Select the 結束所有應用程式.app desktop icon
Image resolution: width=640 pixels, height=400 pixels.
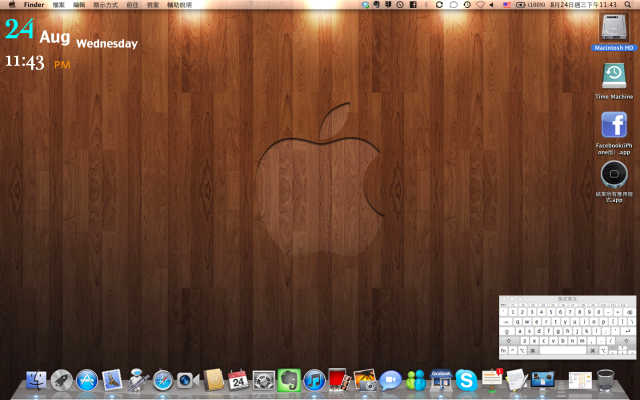(x=614, y=174)
